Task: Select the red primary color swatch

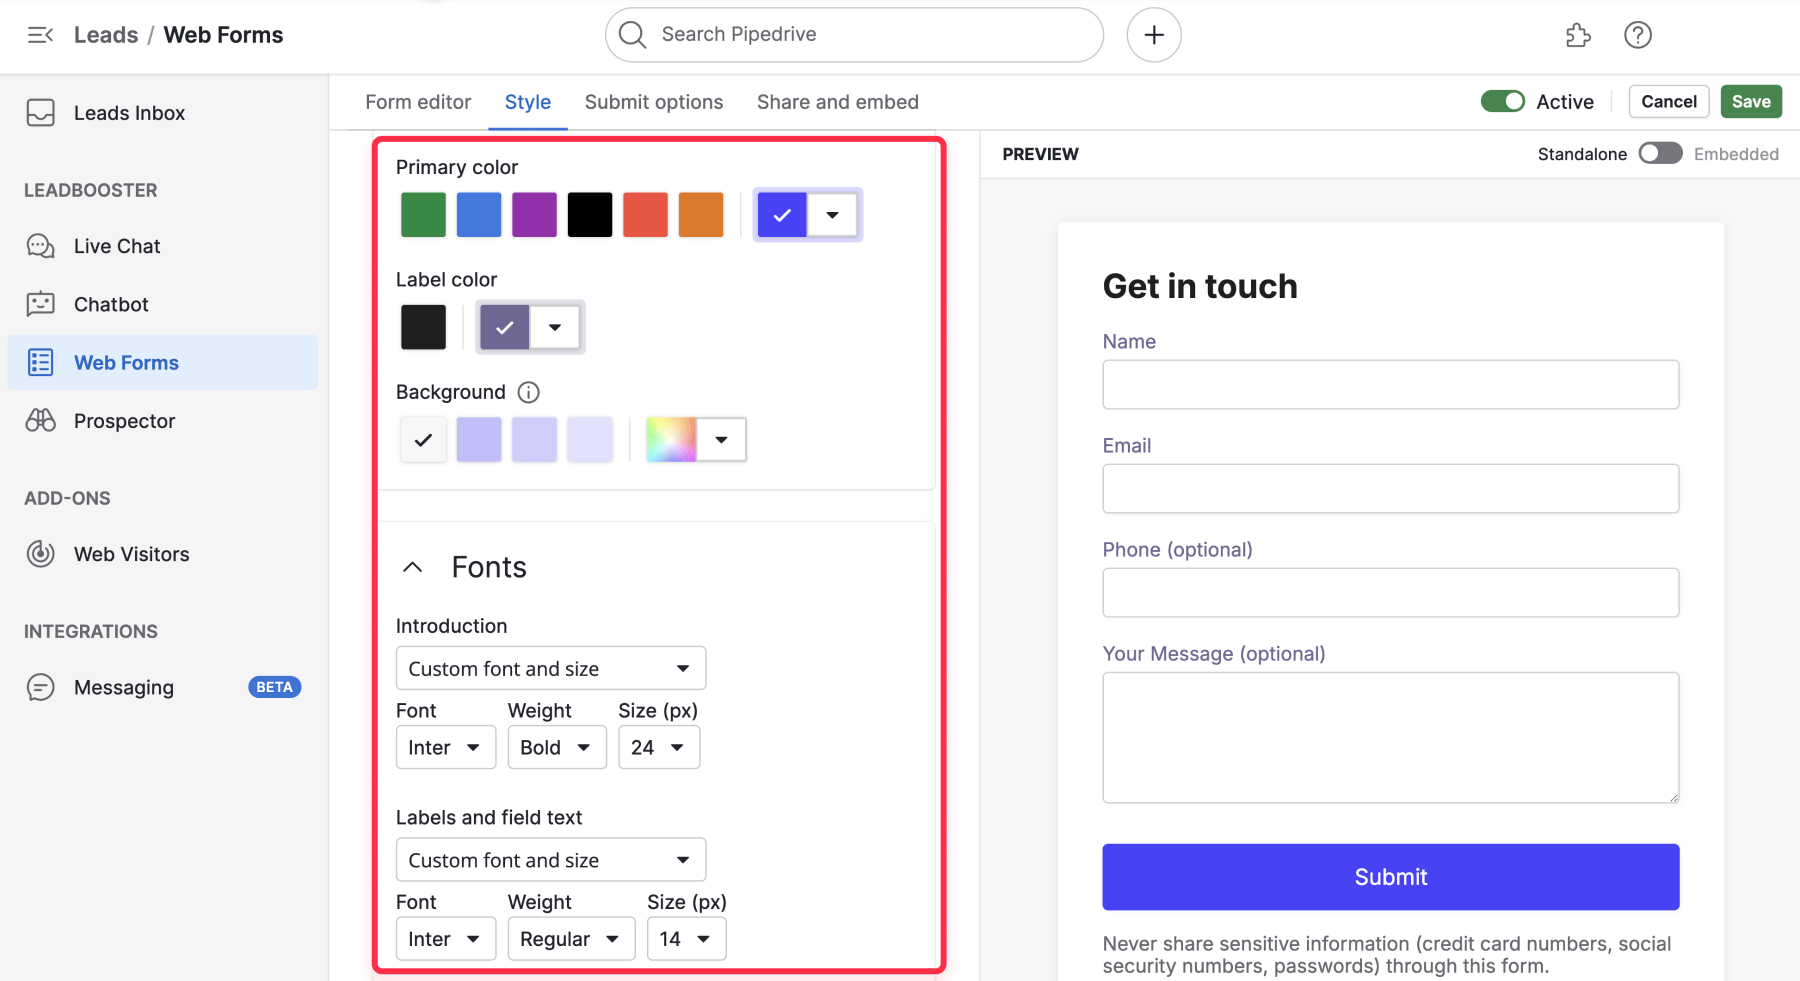Action: [645, 215]
